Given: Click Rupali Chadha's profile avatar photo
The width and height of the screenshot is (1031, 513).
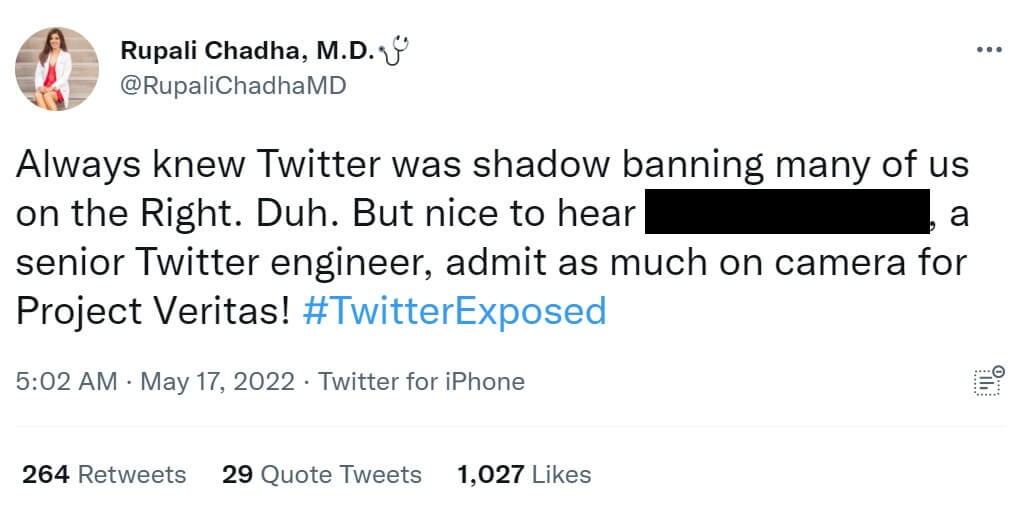Looking at the screenshot, I should pos(57,68).
